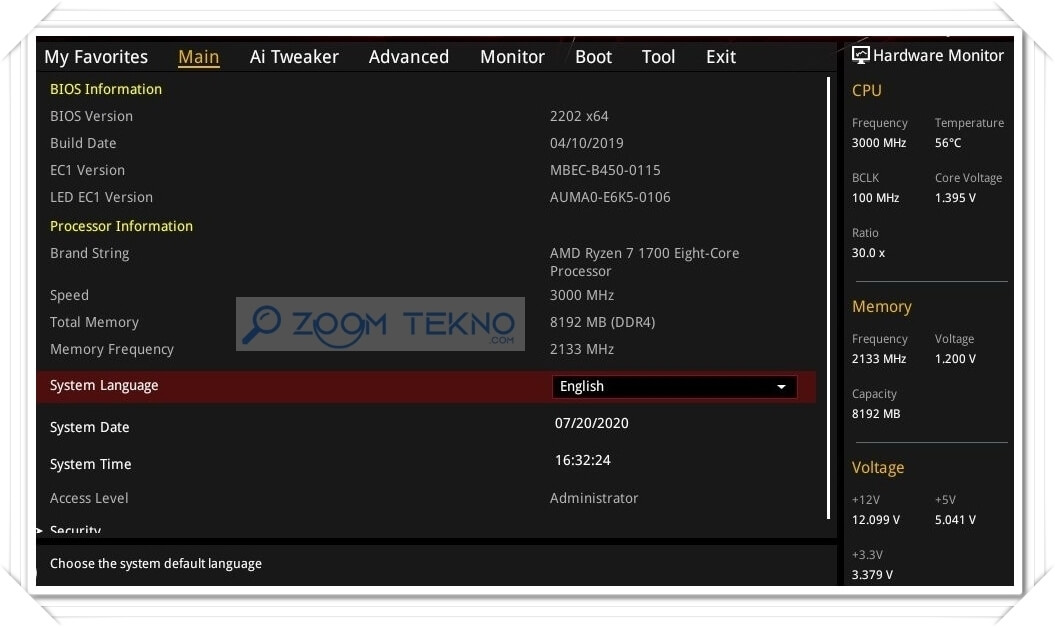1055x627 pixels.
Task: Select the System Date value 07/20/2020
Action: coord(591,423)
